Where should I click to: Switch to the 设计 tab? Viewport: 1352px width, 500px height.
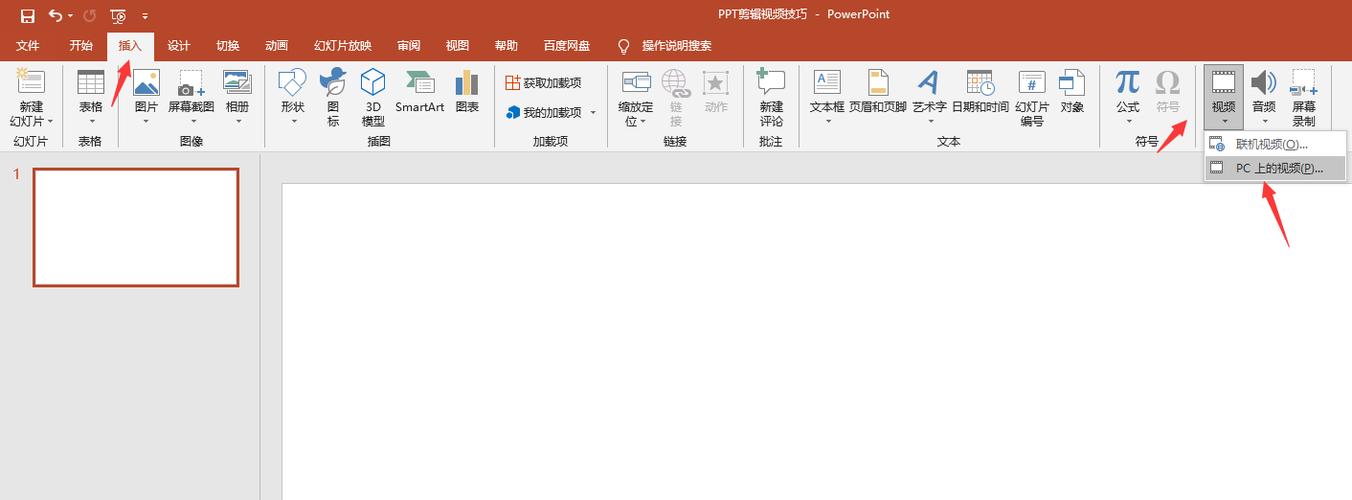179,46
